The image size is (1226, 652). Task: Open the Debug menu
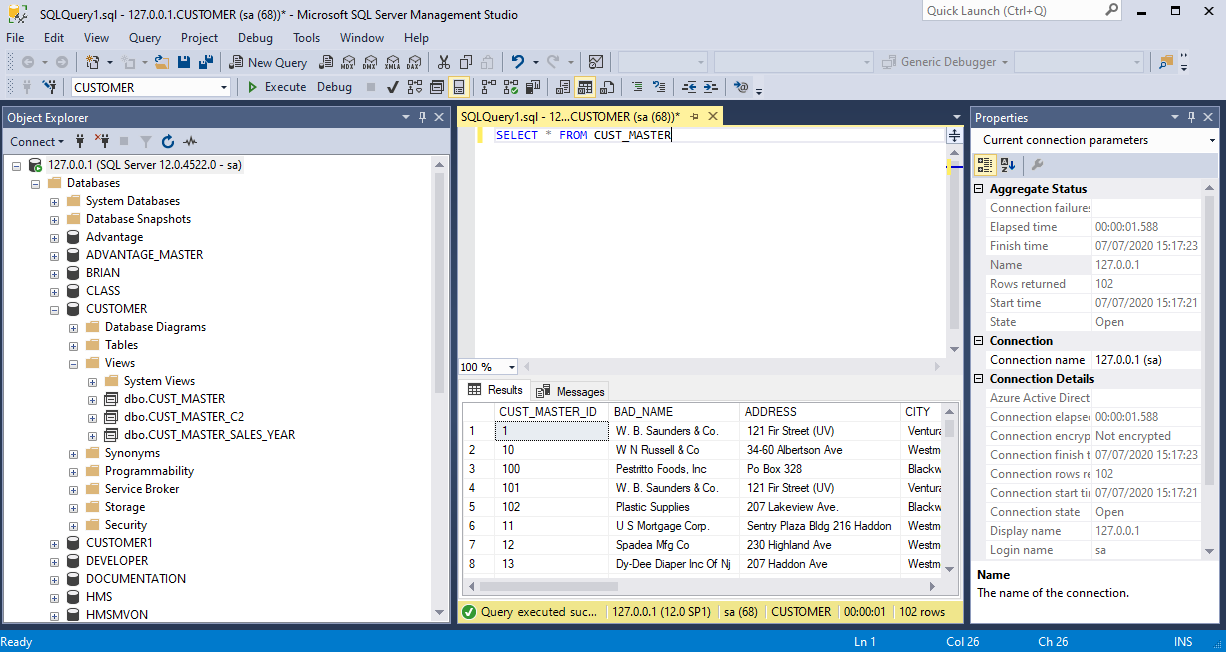click(255, 37)
